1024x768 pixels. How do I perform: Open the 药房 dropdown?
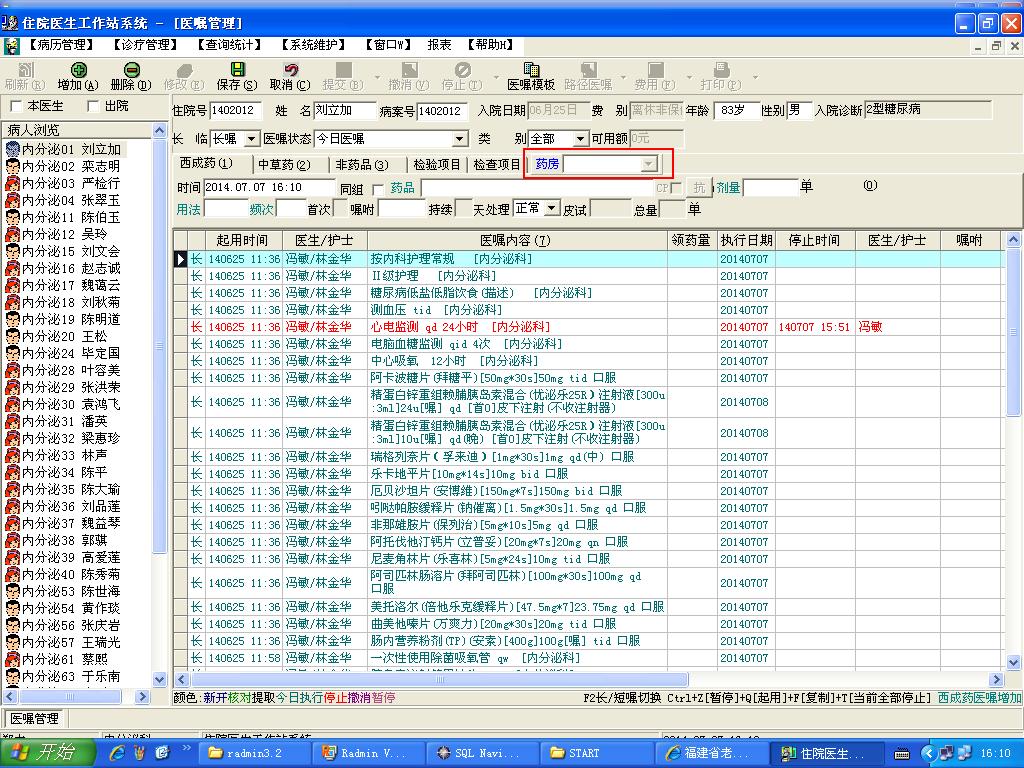click(648, 164)
